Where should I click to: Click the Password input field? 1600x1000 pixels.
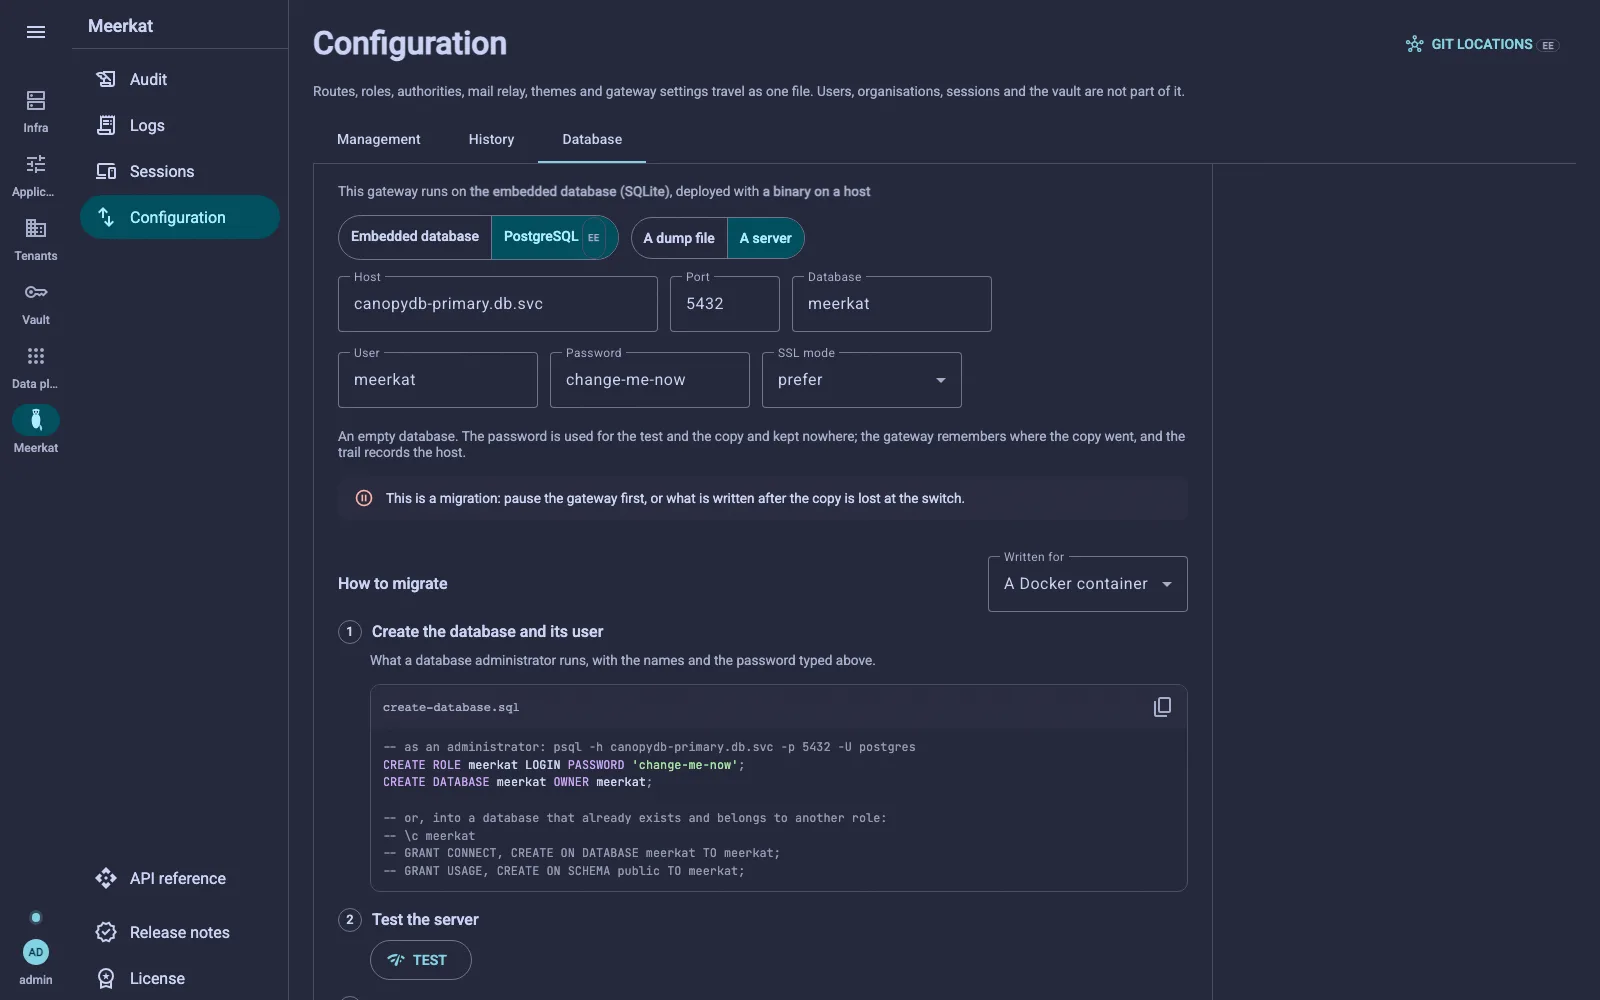[x=650, y=380]
